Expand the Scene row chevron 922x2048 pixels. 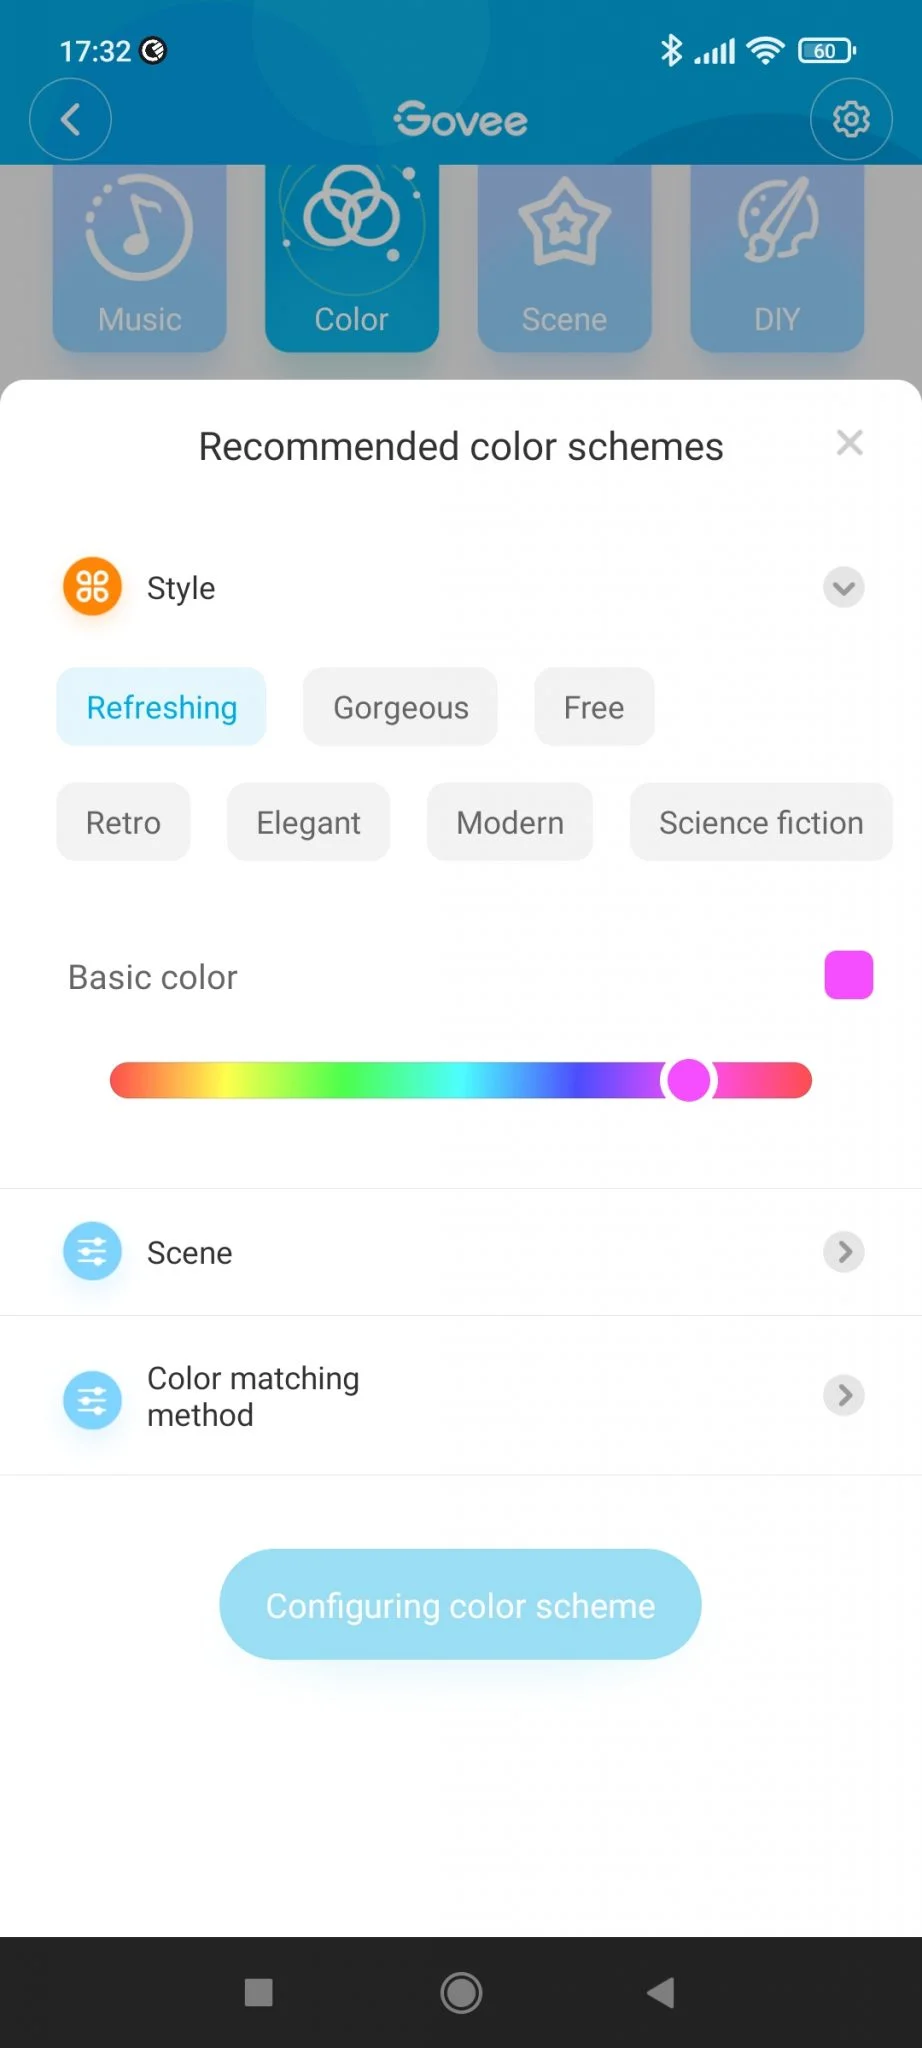844,1252
